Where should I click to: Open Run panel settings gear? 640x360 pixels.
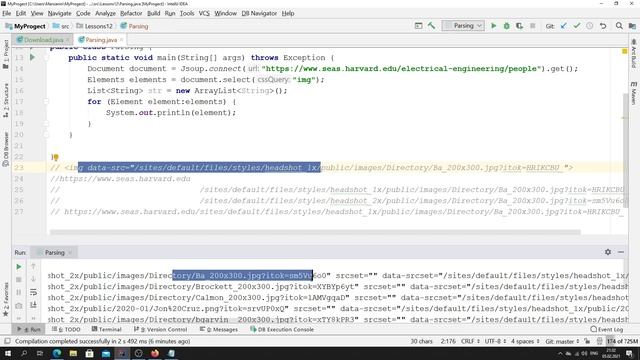point(608,252)
